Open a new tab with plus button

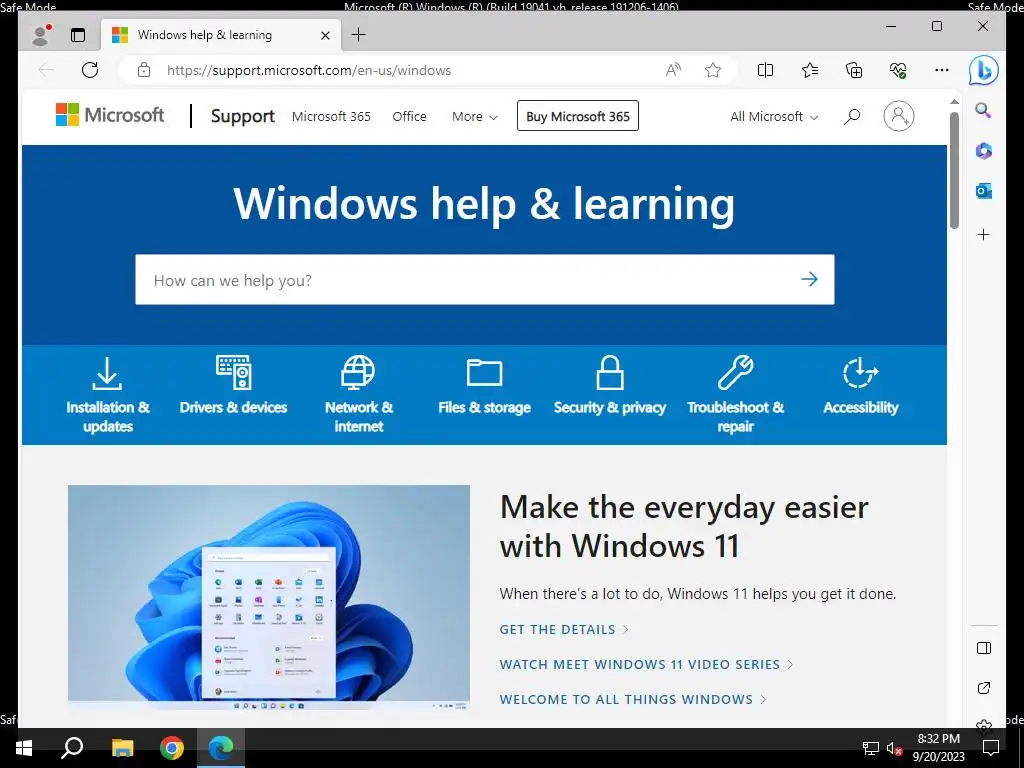pos(359,35)
